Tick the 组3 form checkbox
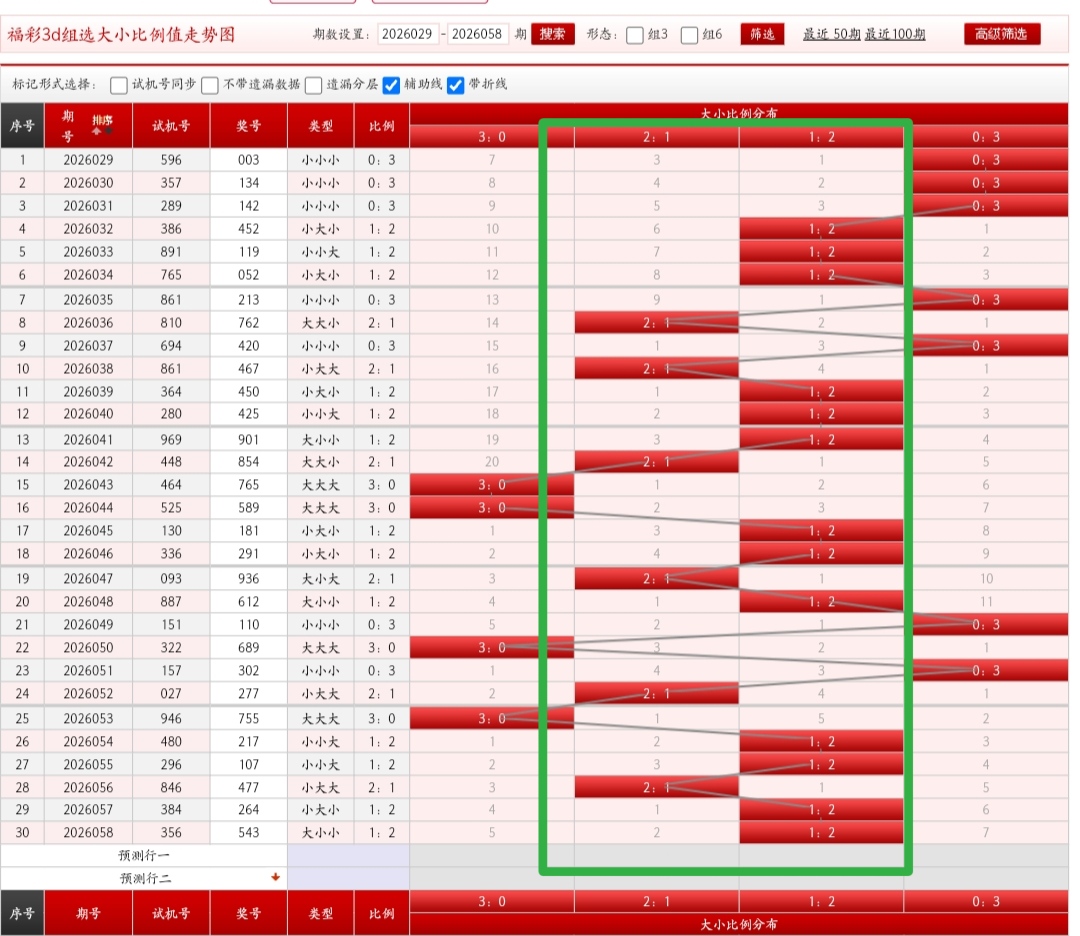The width and height of the screenshot is (1080, 936). 635,35
